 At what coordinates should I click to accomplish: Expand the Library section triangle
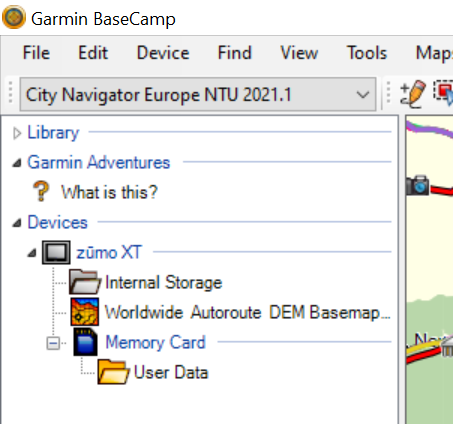coord(17,133)
